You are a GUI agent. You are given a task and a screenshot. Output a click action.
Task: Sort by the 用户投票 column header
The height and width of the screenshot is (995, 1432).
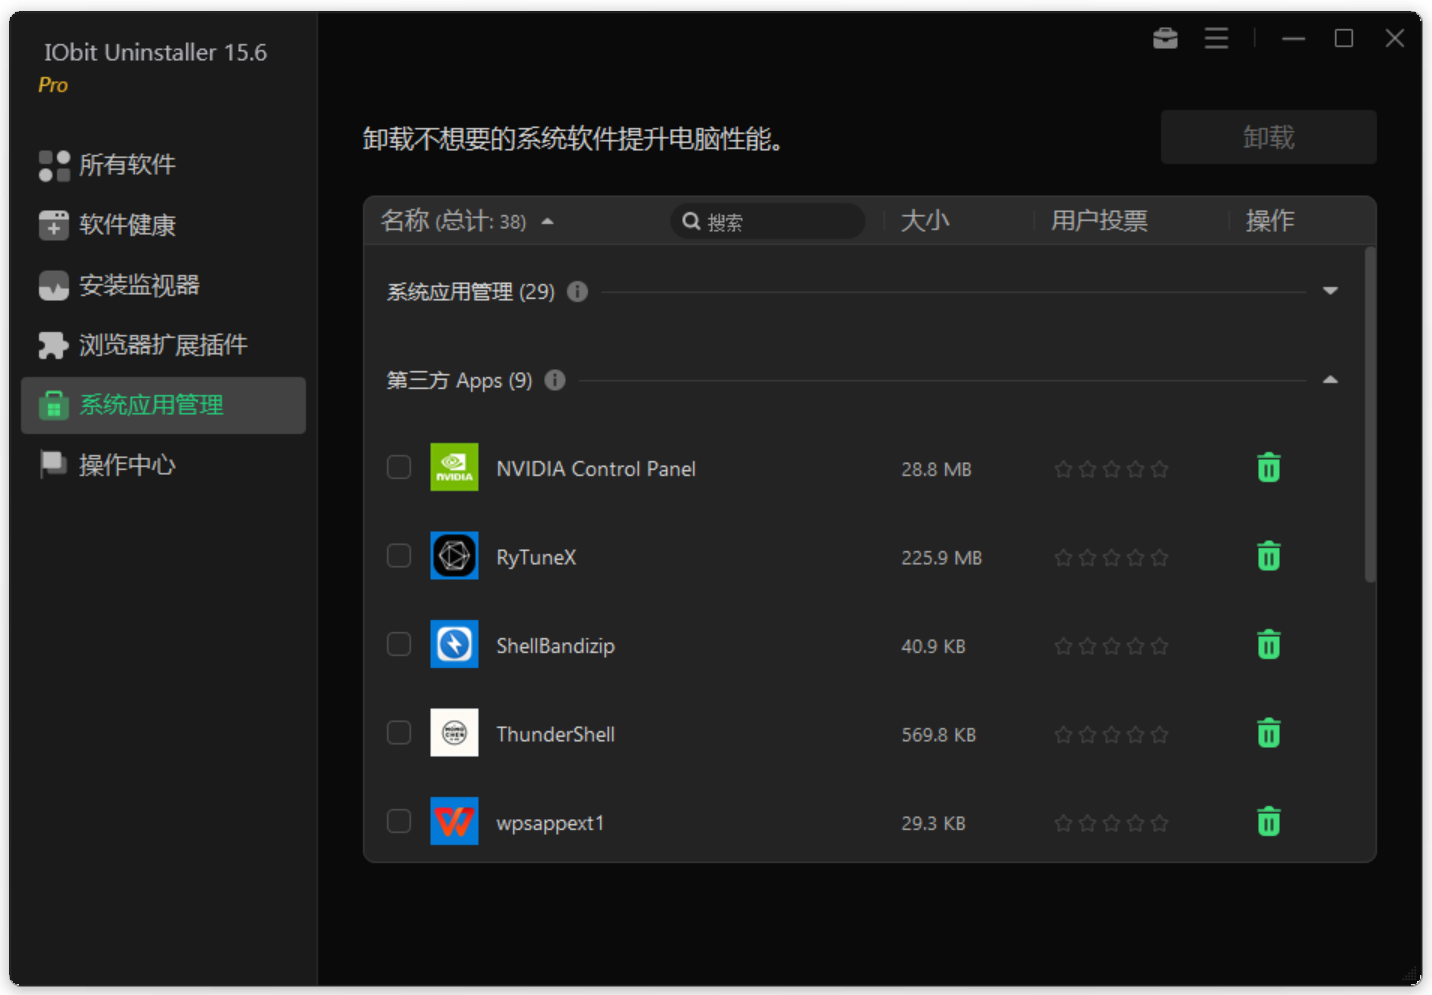[x=1099, y=221]
